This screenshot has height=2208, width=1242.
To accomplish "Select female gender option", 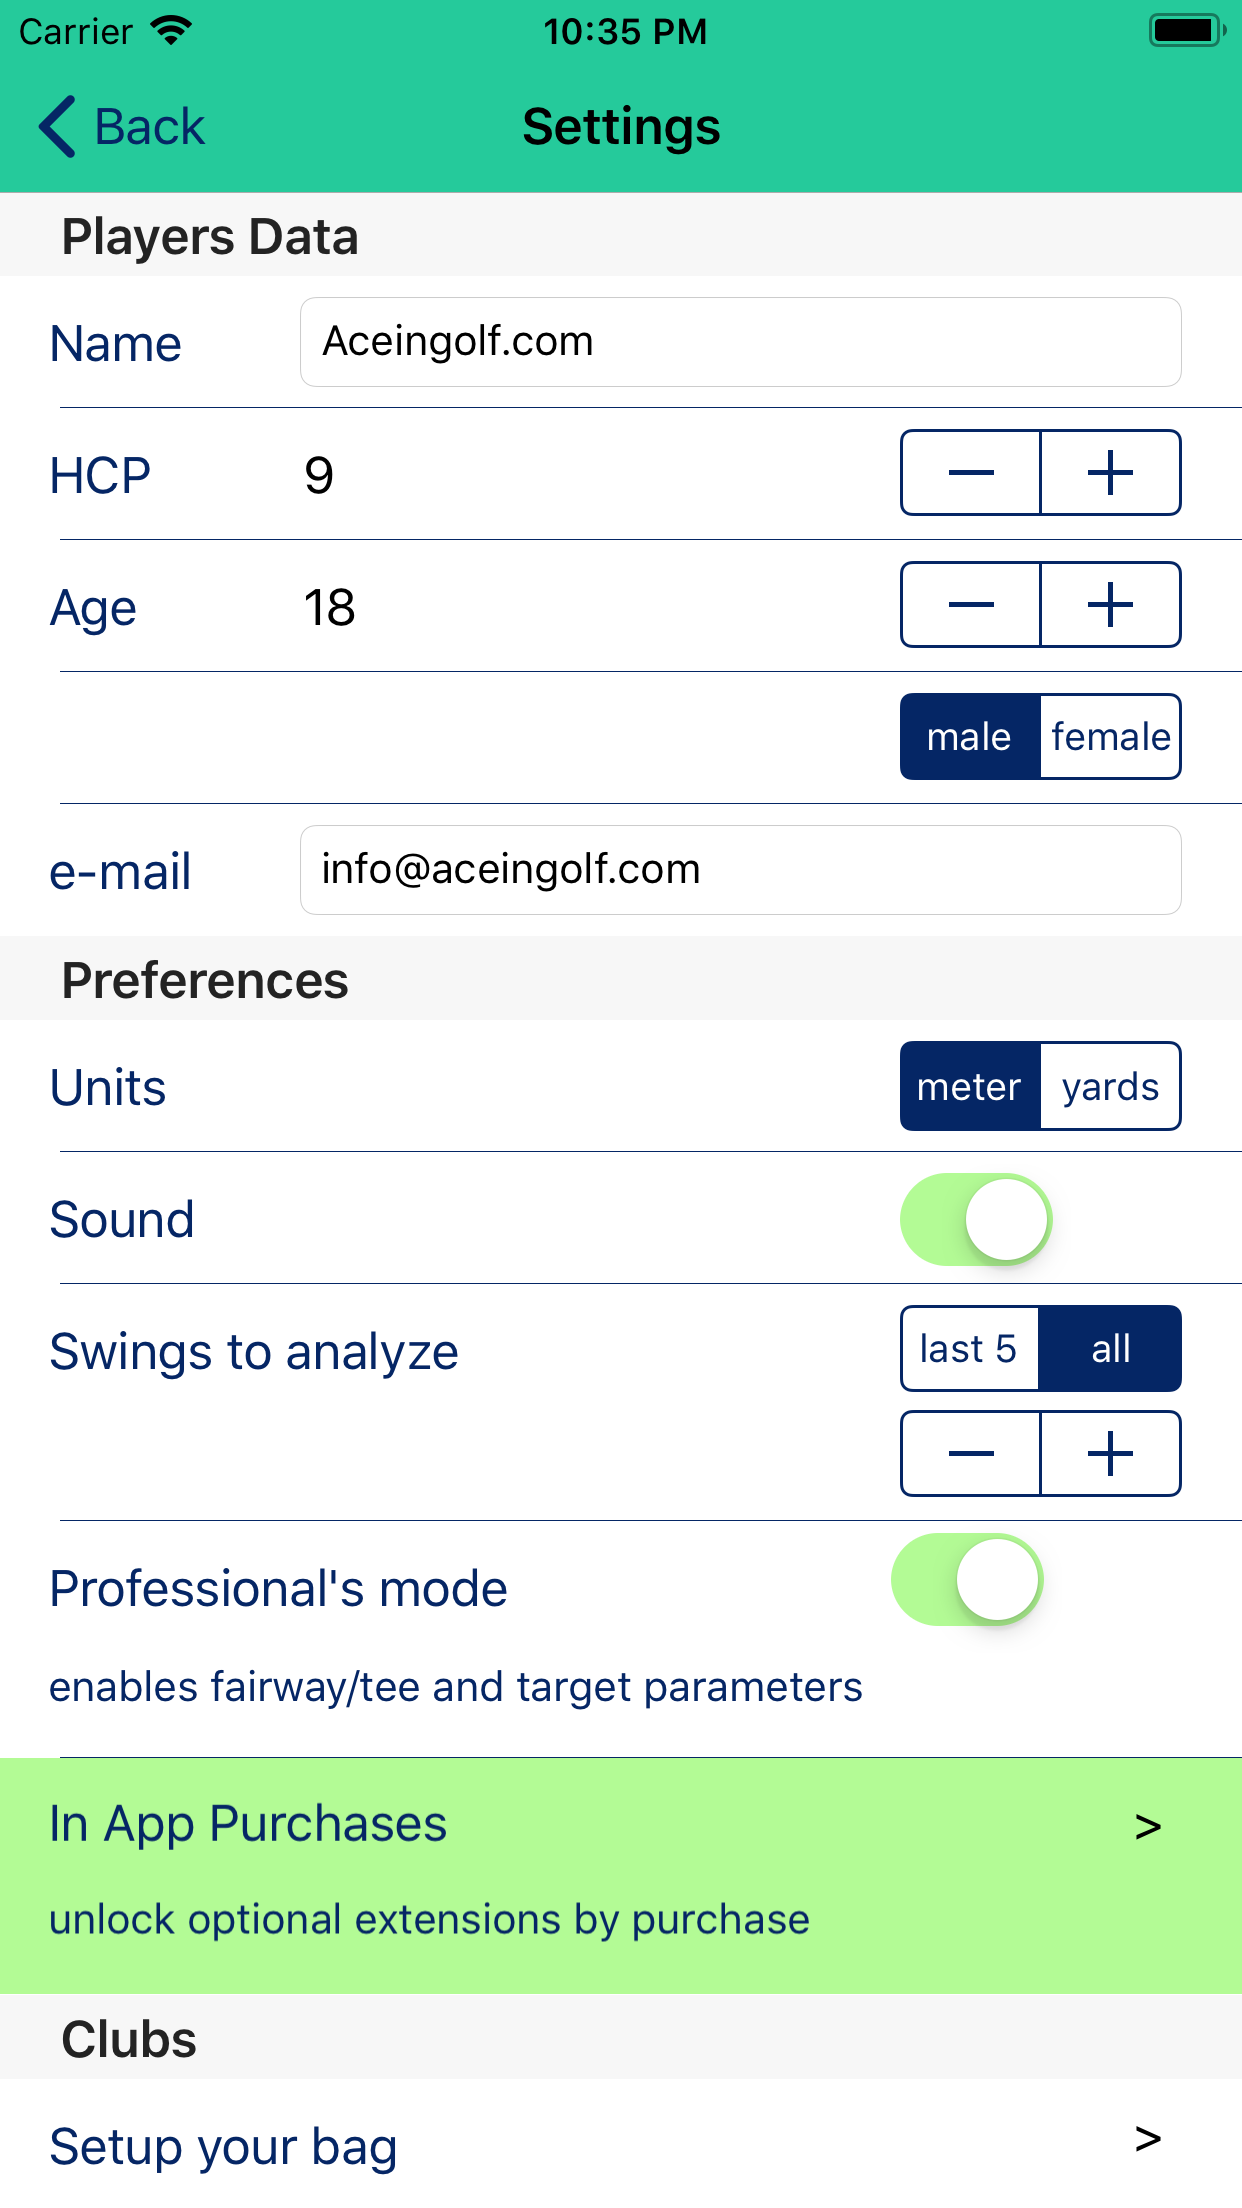I will click(x=1110, y=737).
